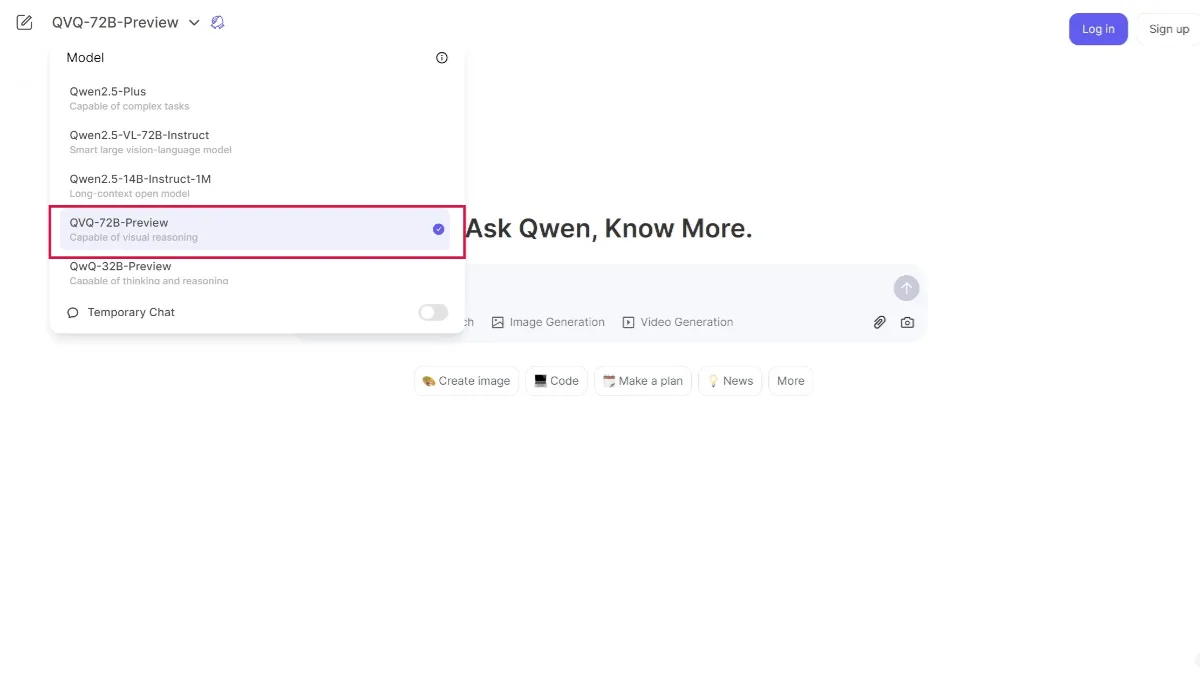Start a new chat with the pencil icon
This screenshot has width=1200, height=675.
[x=25, y=22]
